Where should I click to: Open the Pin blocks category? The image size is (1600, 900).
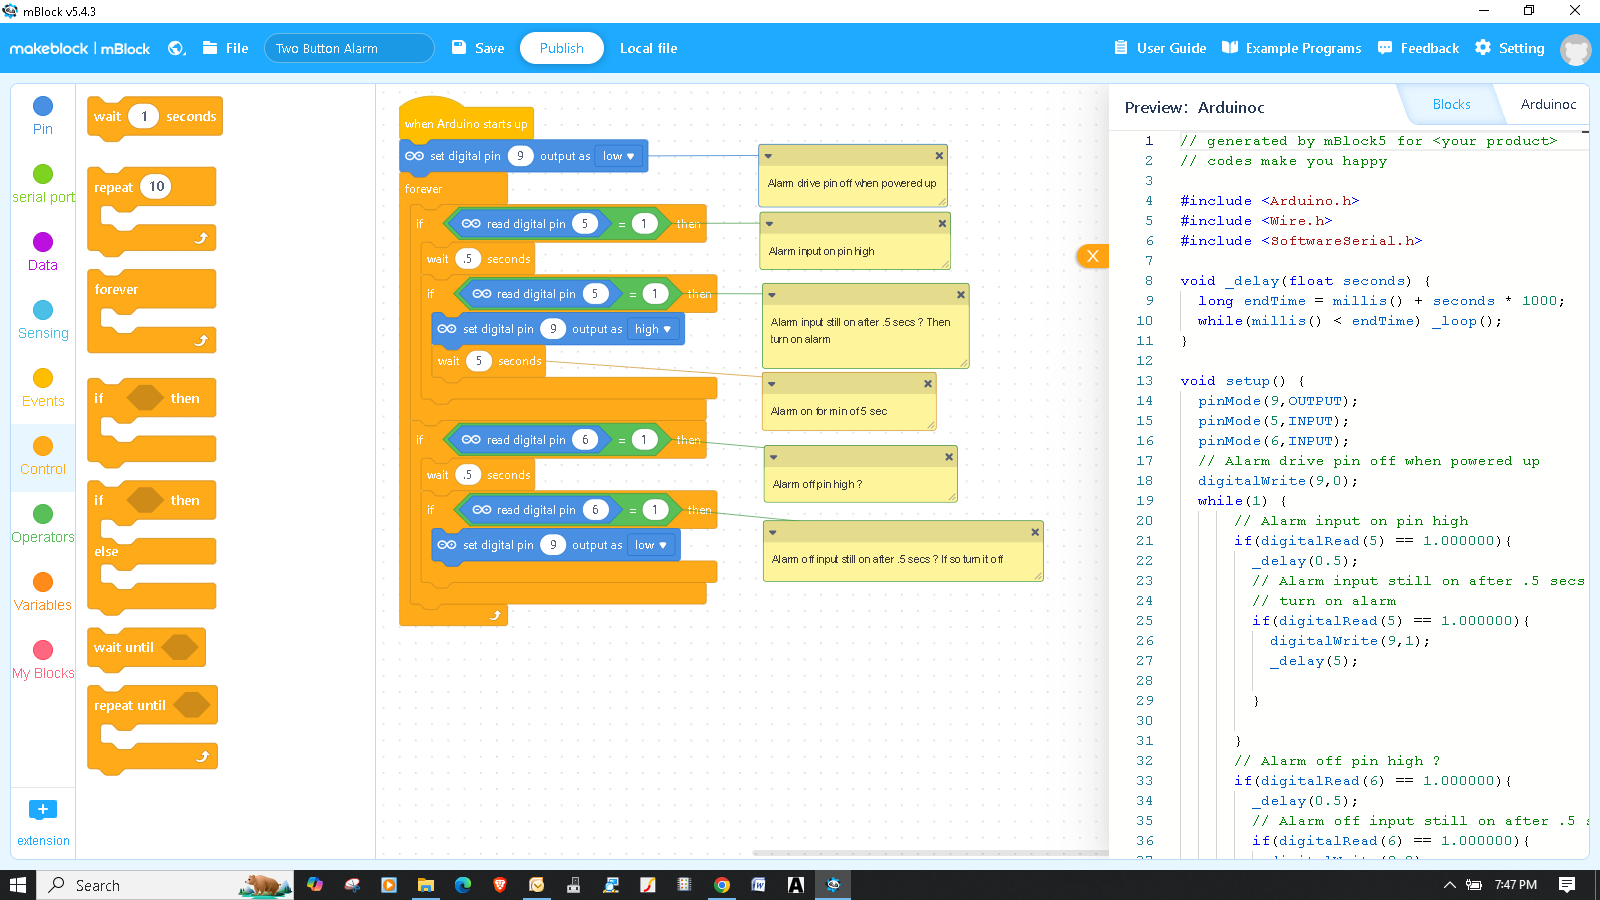43,115
